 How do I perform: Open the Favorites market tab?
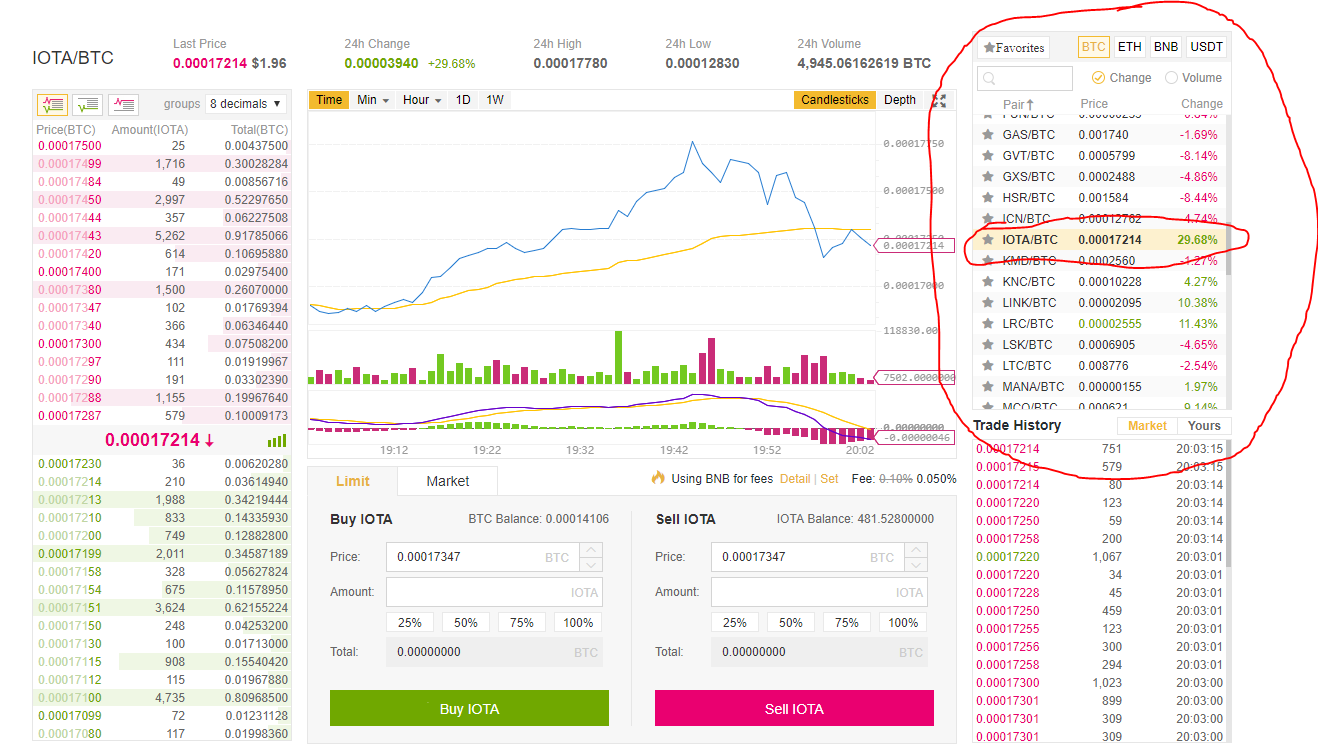(x=1013, y=48)
